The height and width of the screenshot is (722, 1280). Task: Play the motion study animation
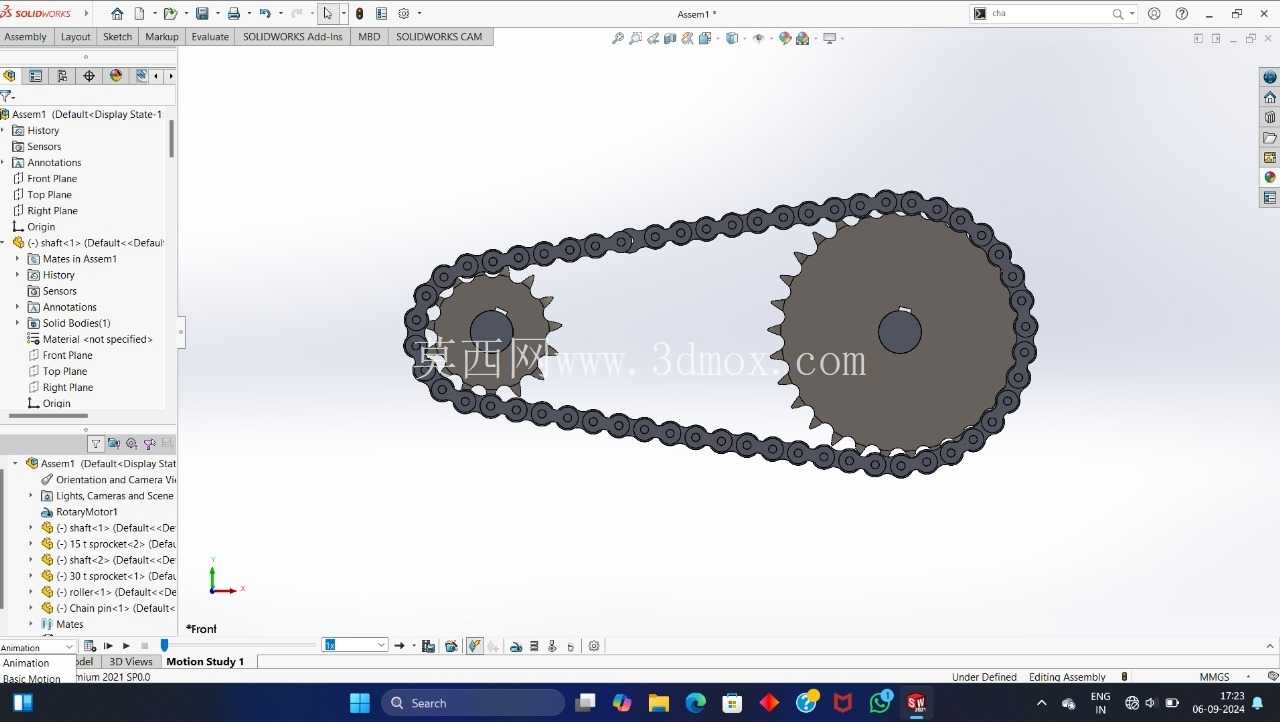point(126,646)
